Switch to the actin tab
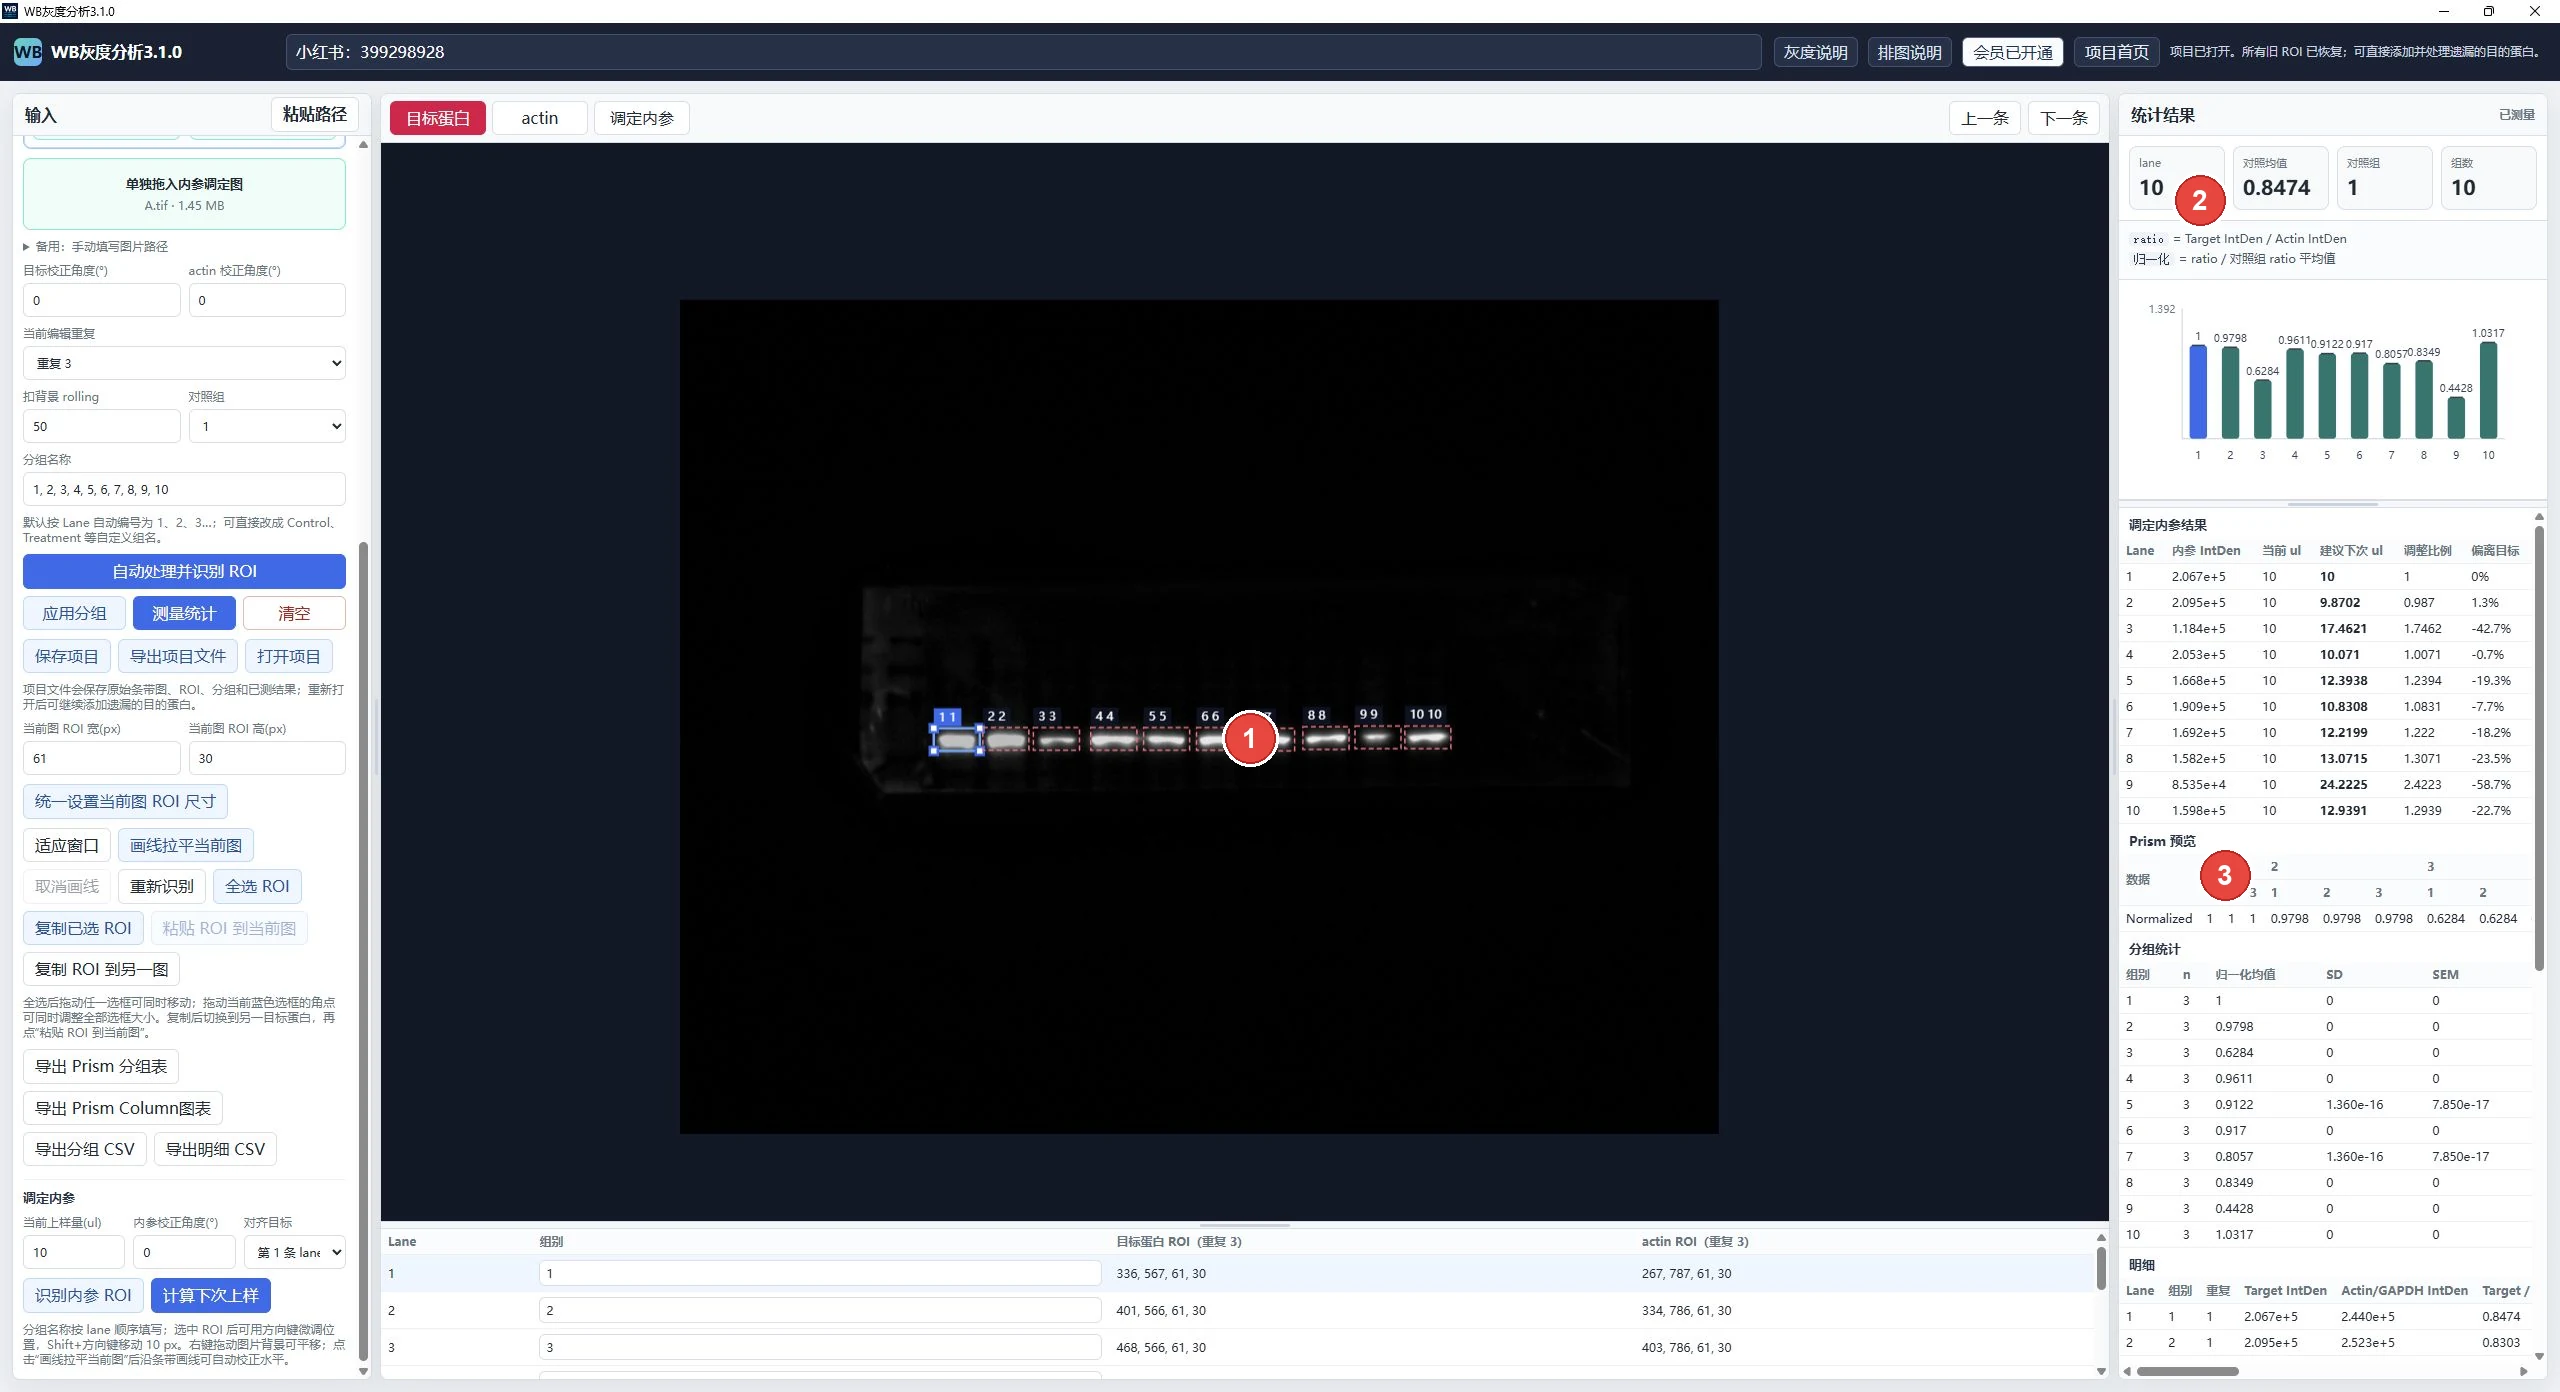 540,118
